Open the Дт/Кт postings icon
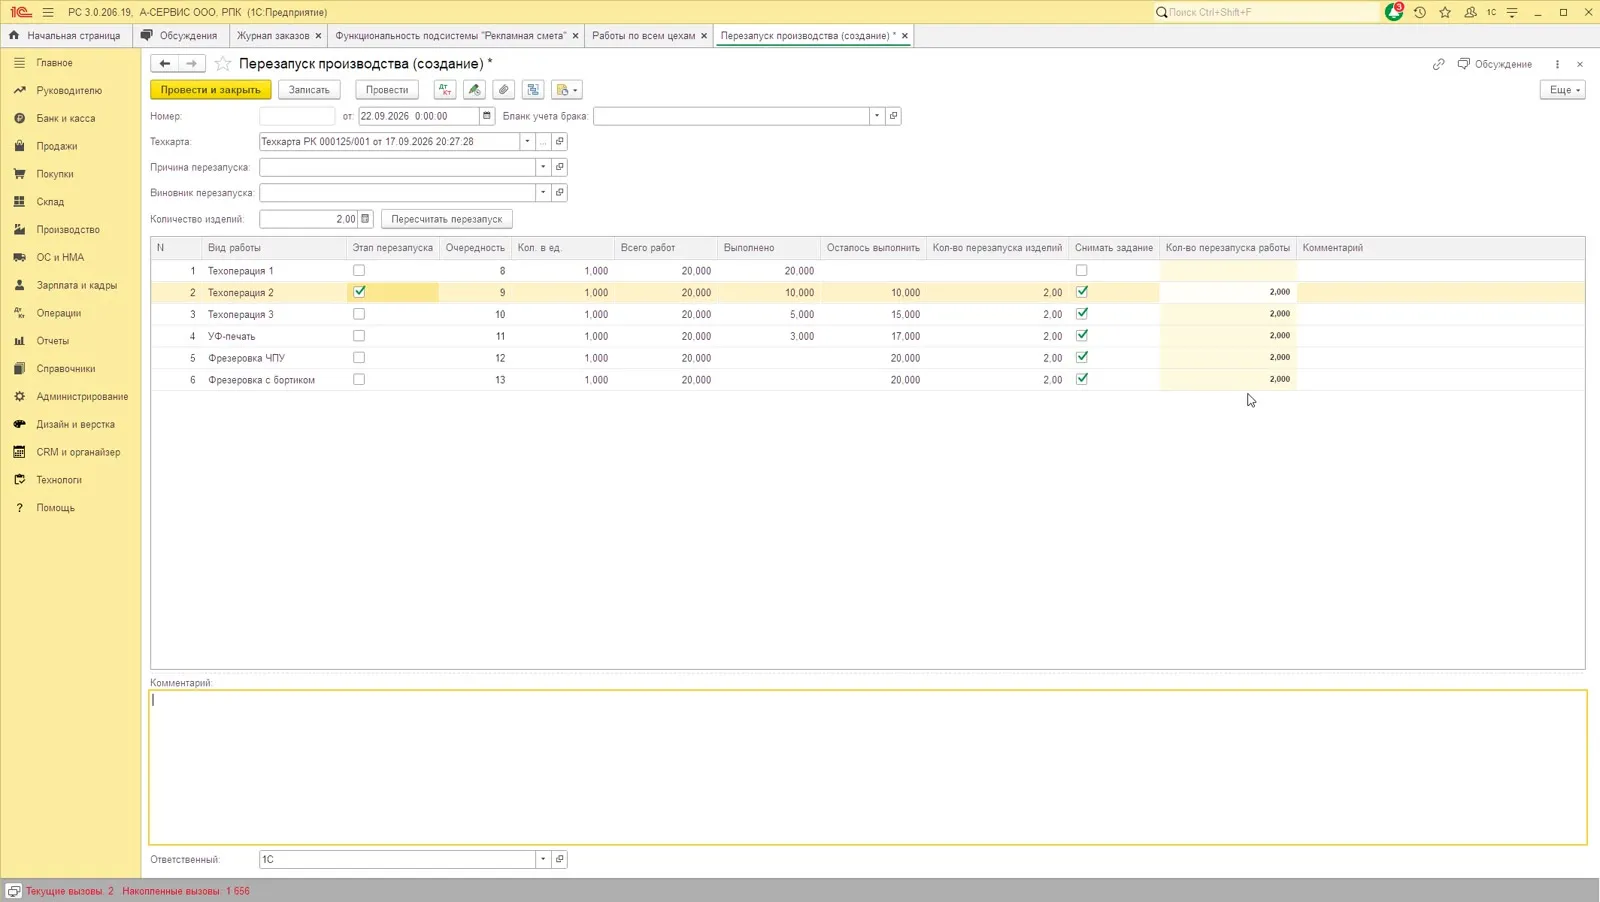The height and width of the screenshot is (902, 1600). click(x=445, y=90)
